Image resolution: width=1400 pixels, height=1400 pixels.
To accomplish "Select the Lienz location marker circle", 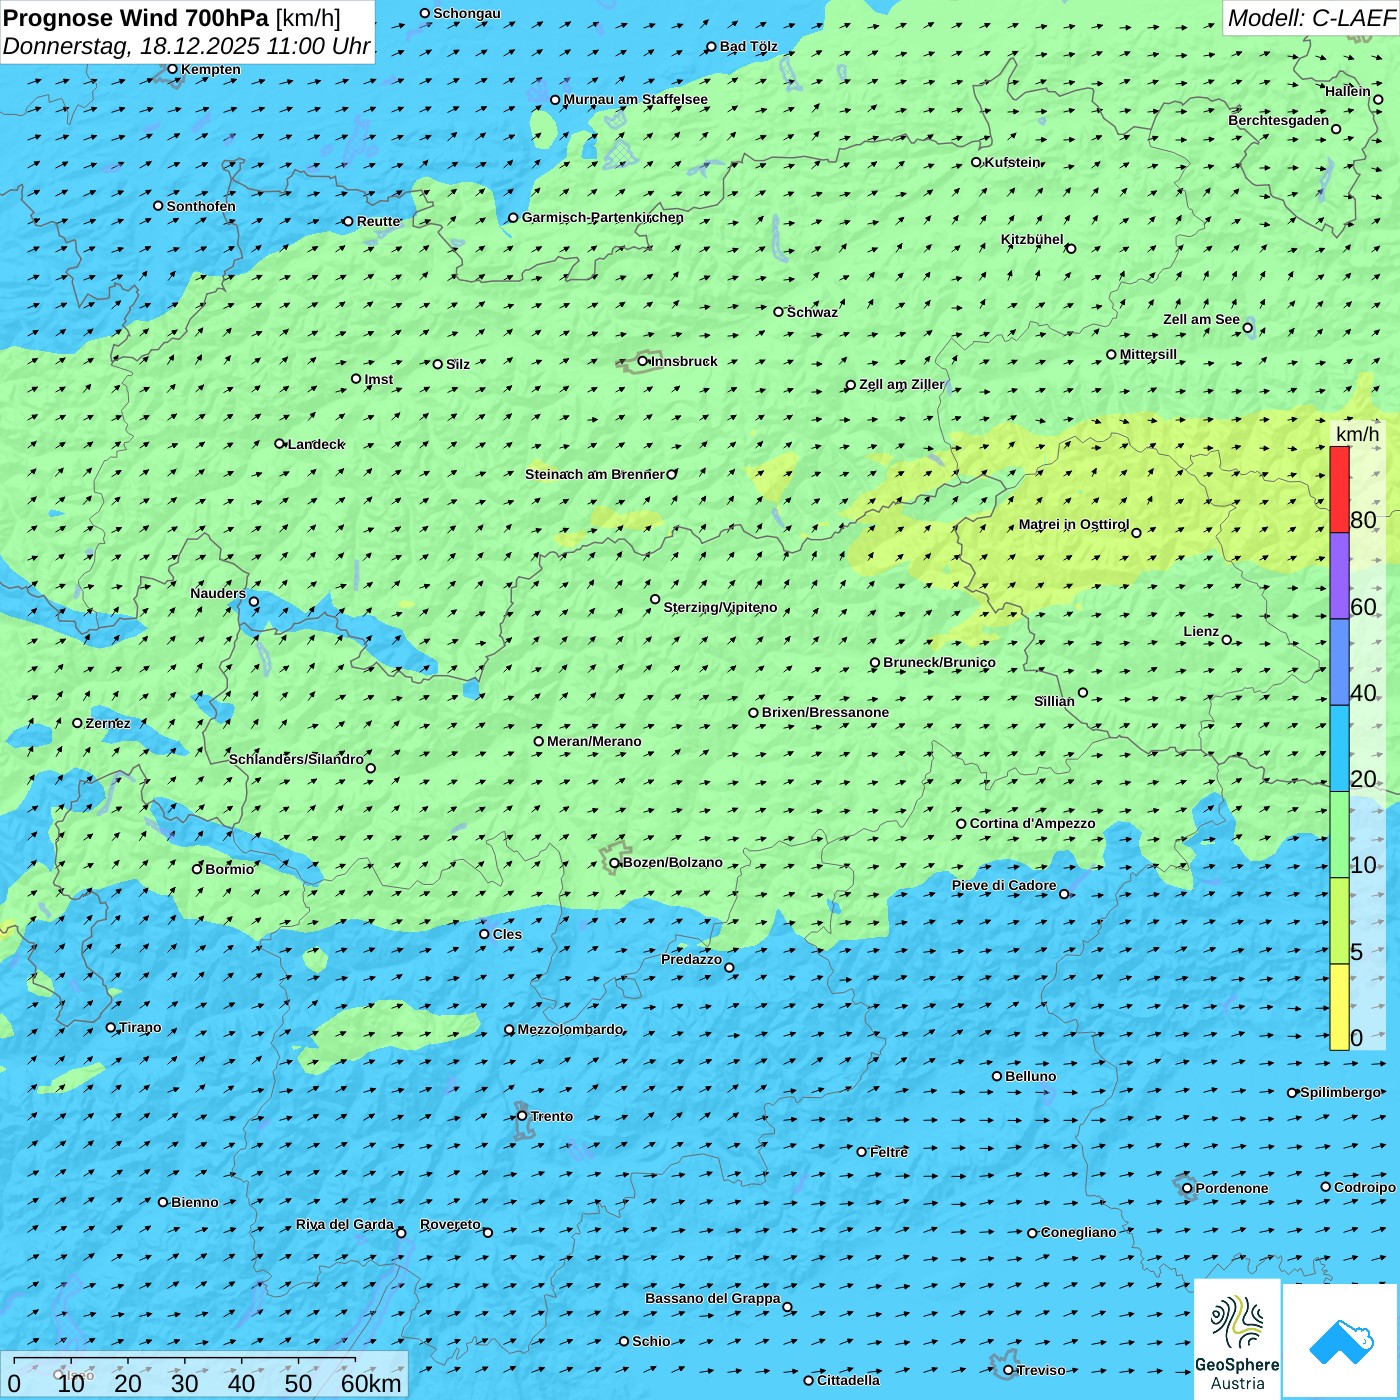I will tap(1227, 640).
